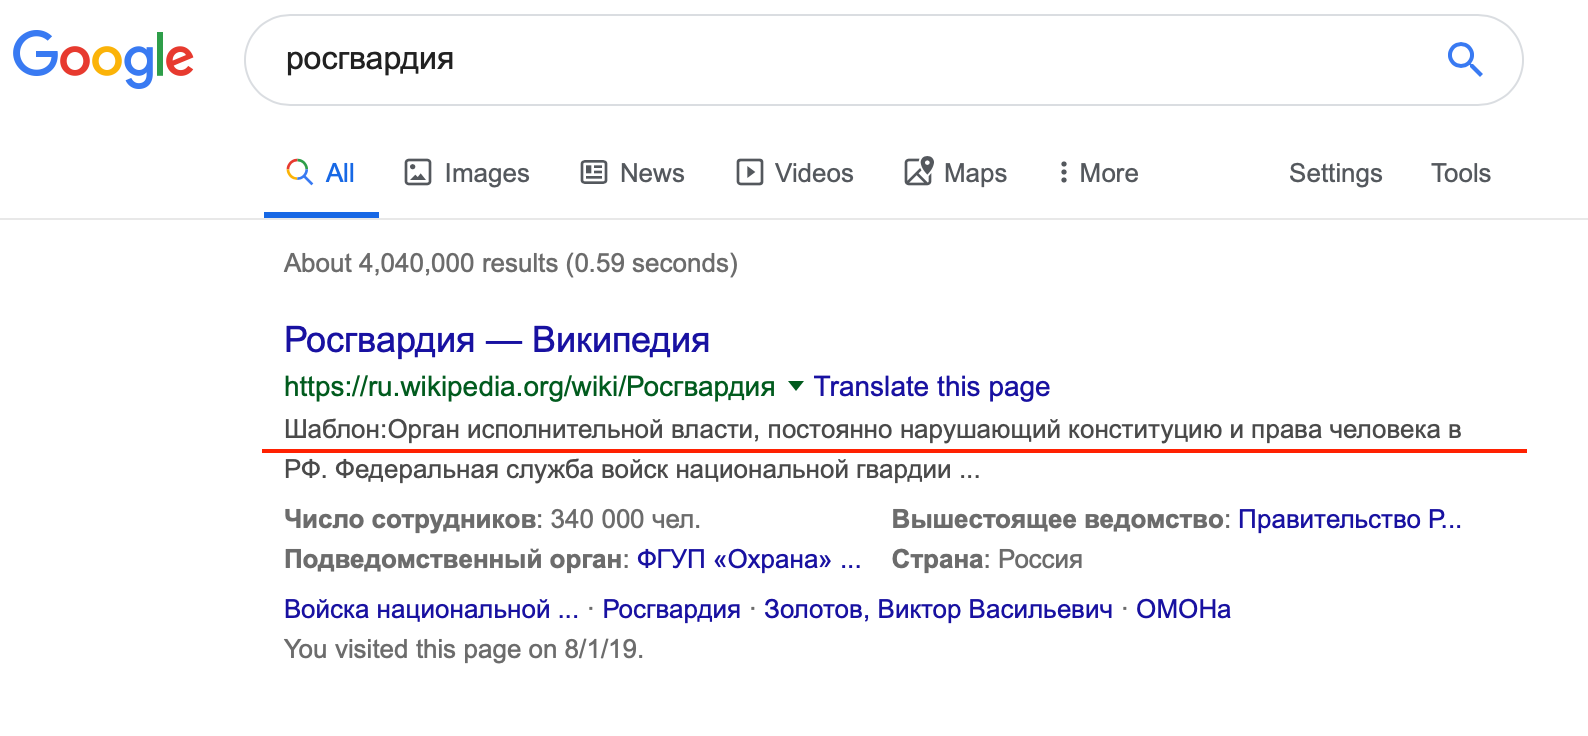
Task: Click the snippet line РФ. Федеральная служба войск
Action: [x=632, y=469]
